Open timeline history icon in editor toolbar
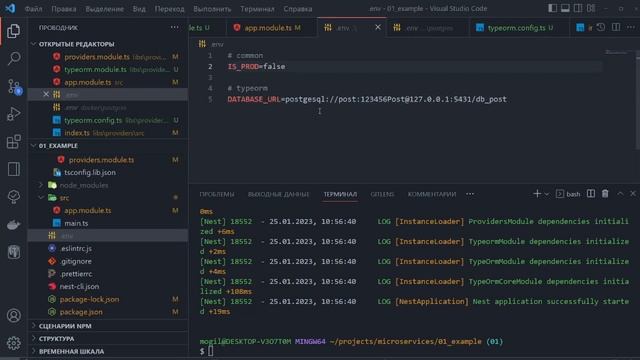Screen dimensions: 640x360 click(x=600, y=27)
